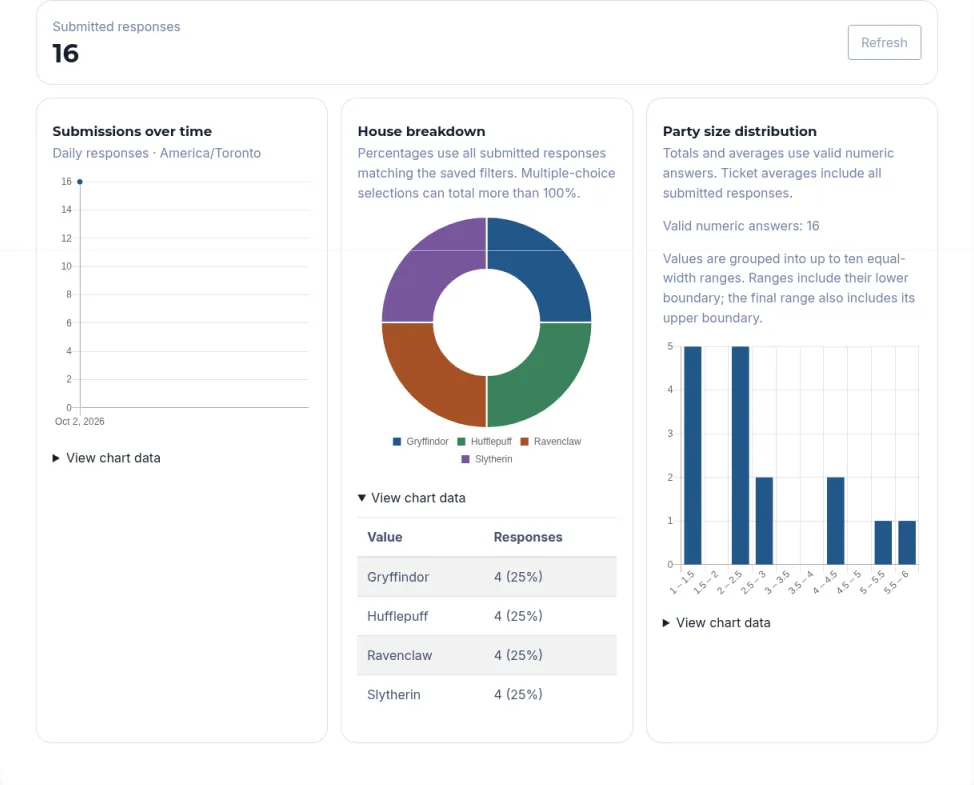The image size is (974, 785).
Task: Click the histogram bar for range 5.5–6
Action: tap(907, 543)
